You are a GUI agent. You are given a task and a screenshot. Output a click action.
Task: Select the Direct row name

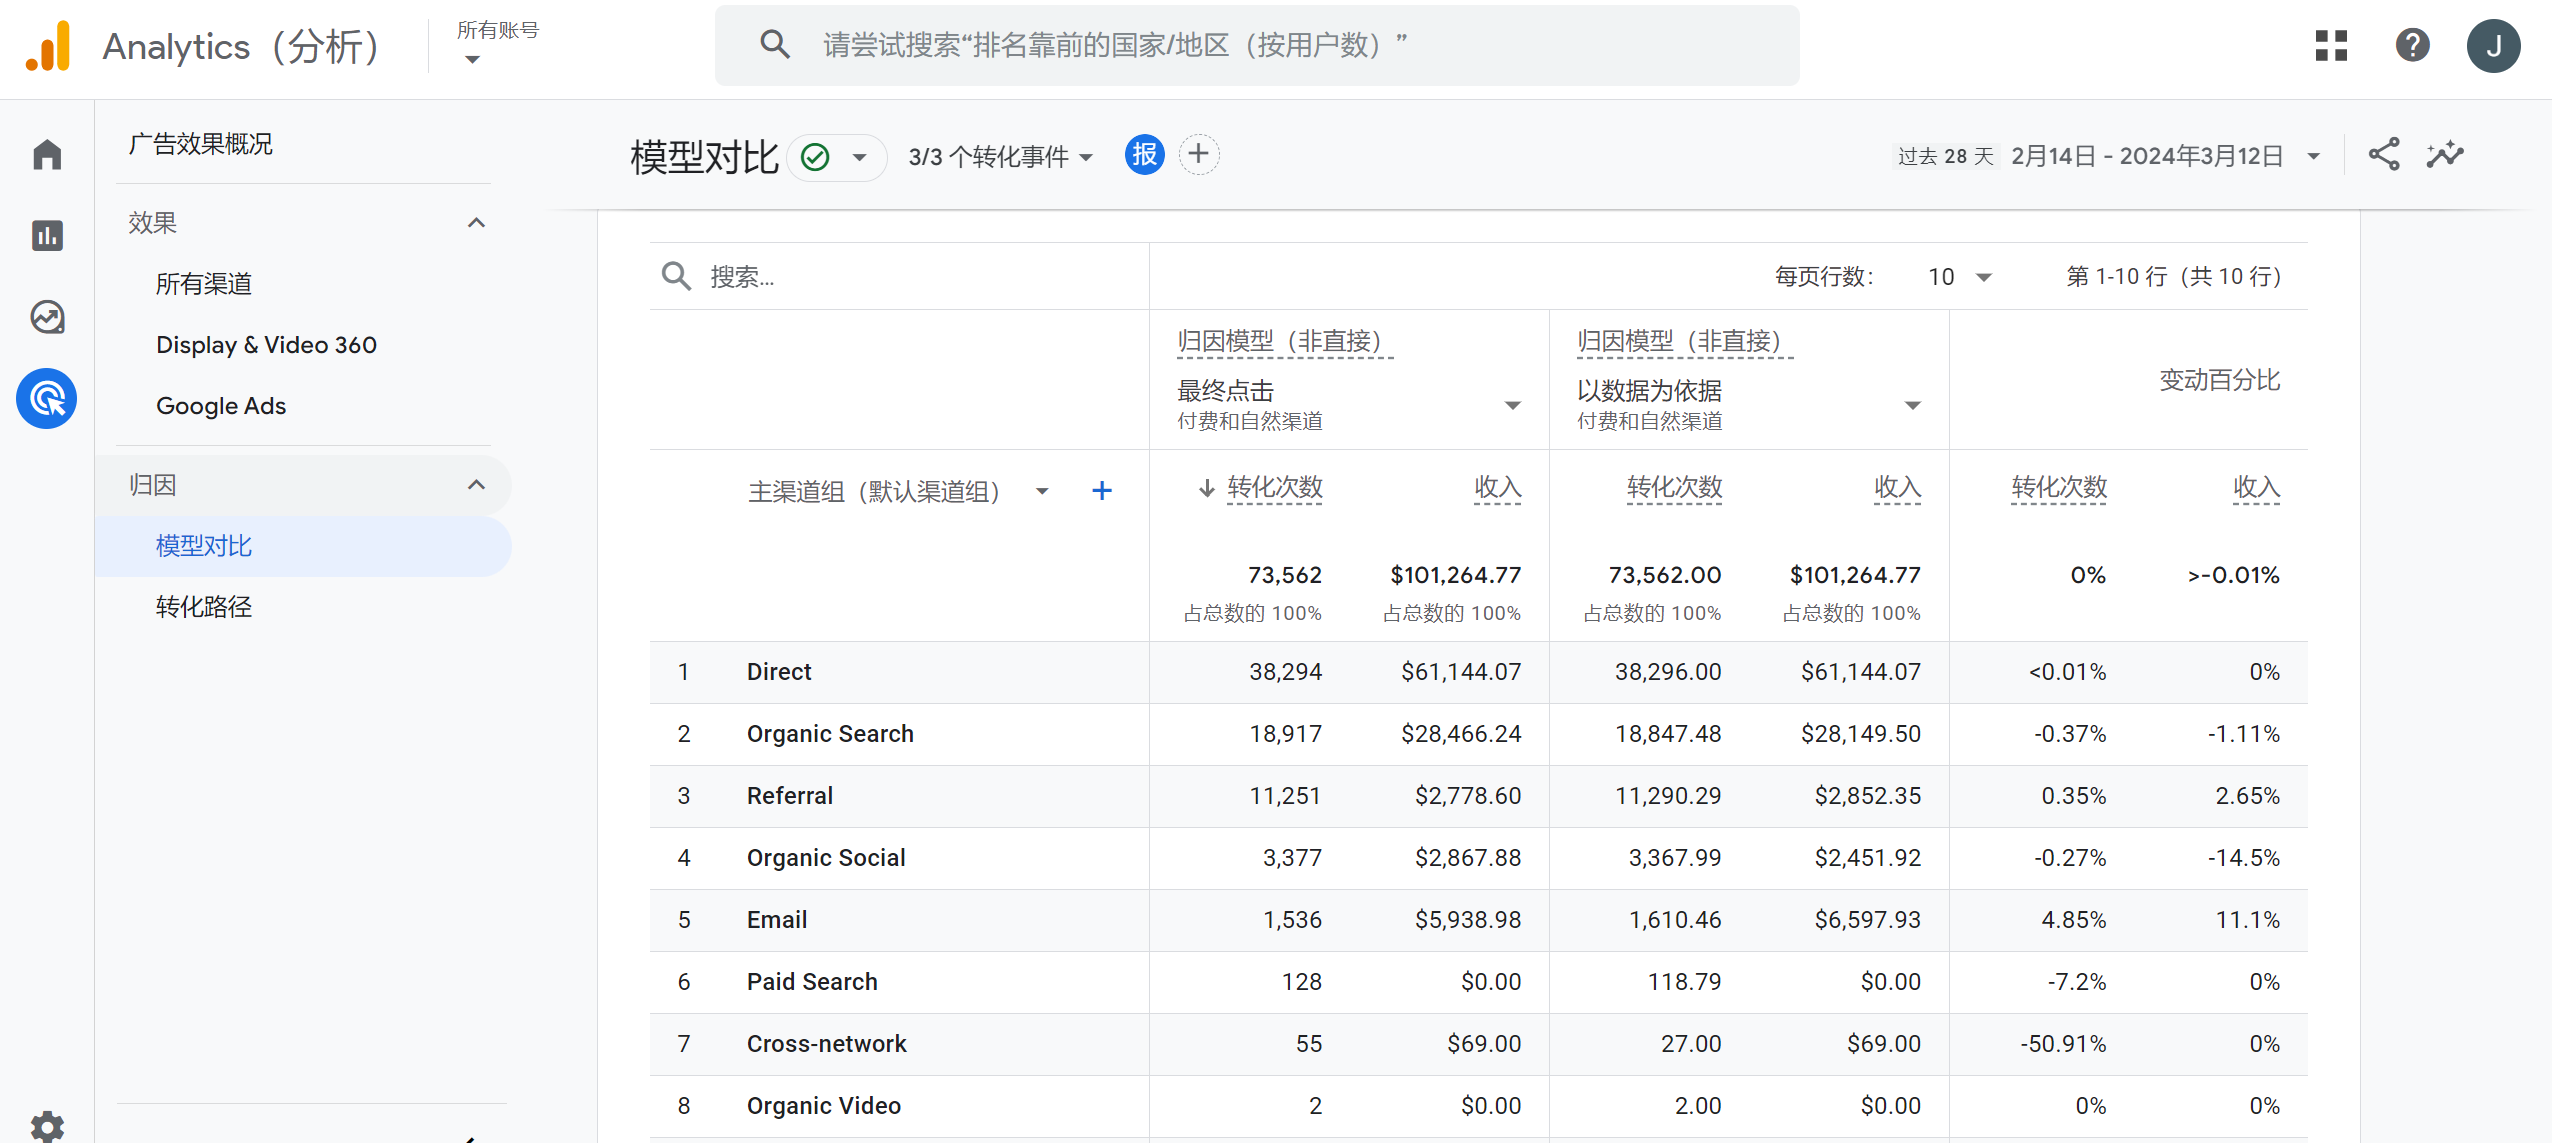pos(779,672)
